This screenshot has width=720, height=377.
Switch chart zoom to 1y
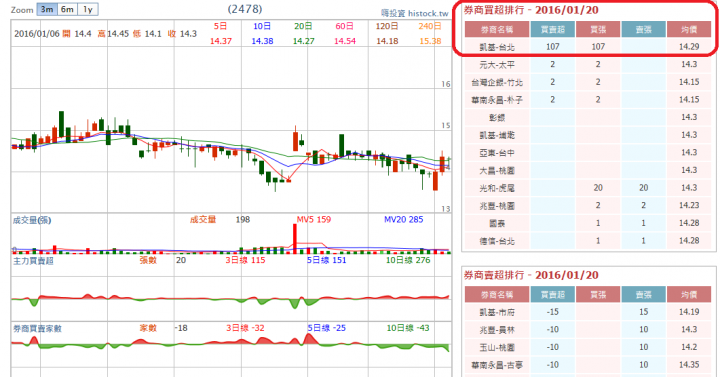(88, 9)
